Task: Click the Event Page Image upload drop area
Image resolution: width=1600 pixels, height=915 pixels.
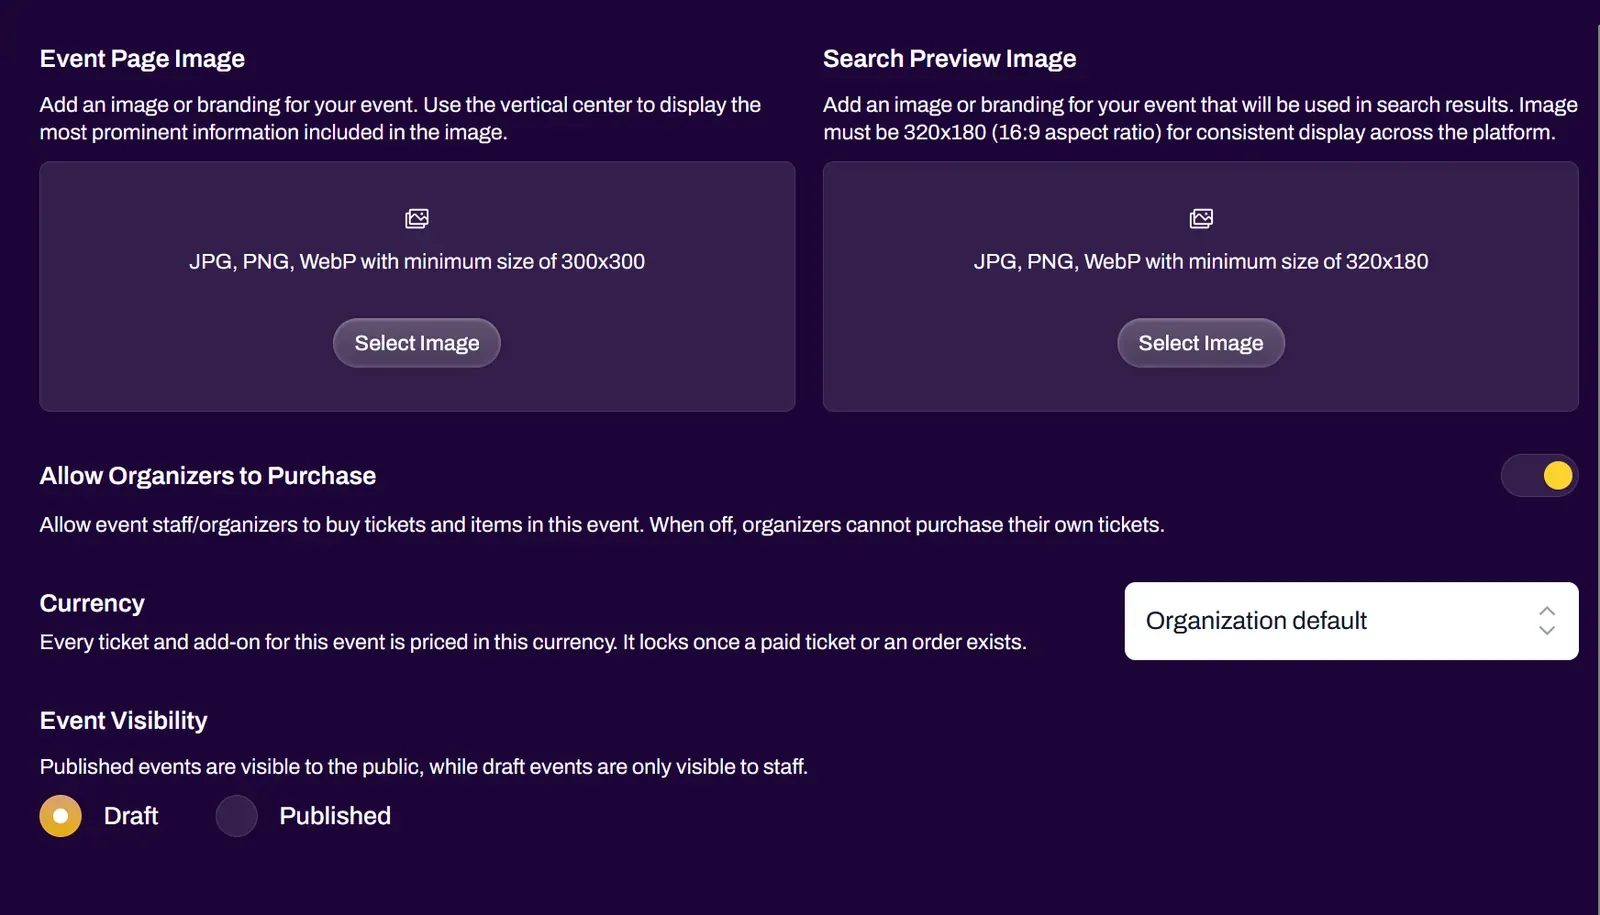Action: click(x=417, y=287)
